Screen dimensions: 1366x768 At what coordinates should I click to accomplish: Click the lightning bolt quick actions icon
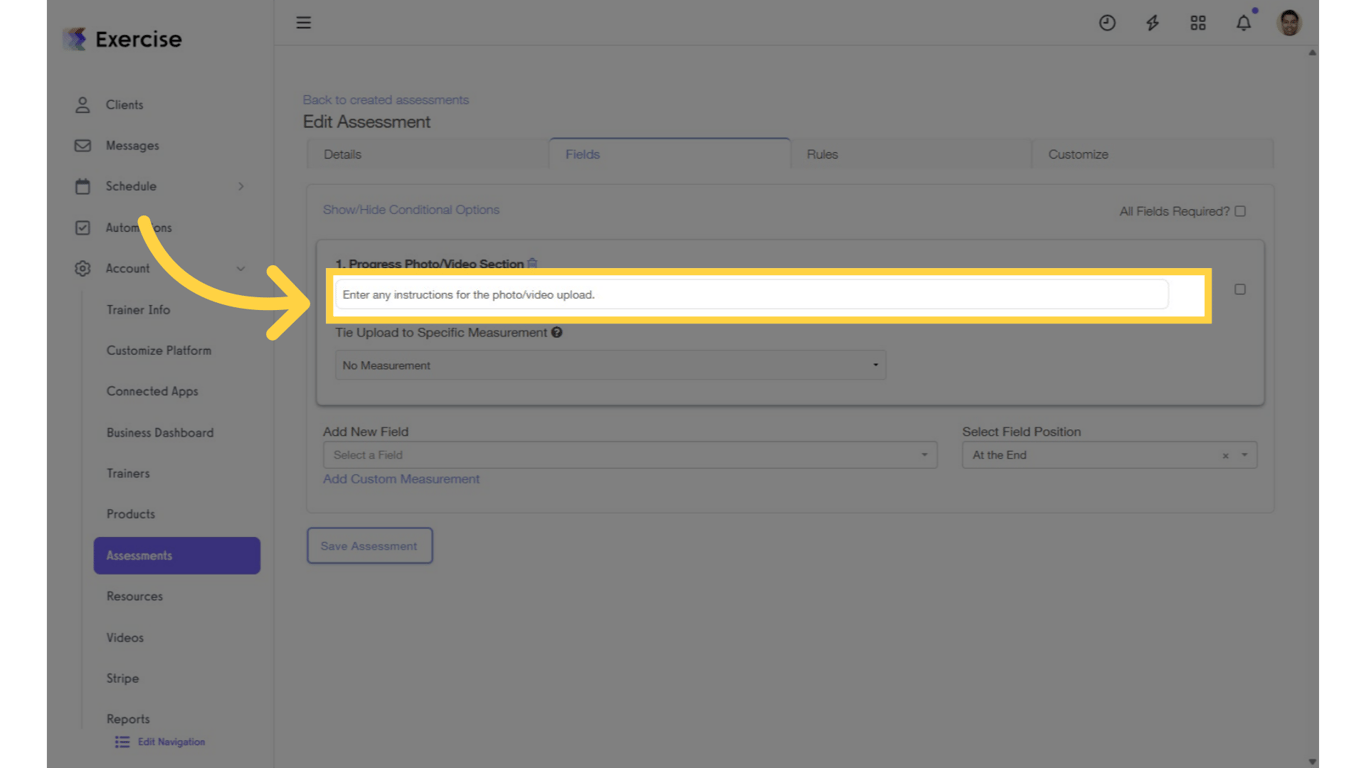click(1152, 23)
